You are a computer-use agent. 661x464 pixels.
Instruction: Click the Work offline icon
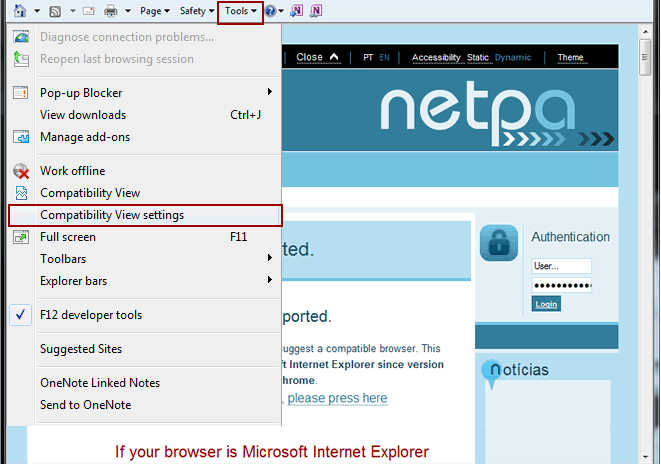pos(21,171)
